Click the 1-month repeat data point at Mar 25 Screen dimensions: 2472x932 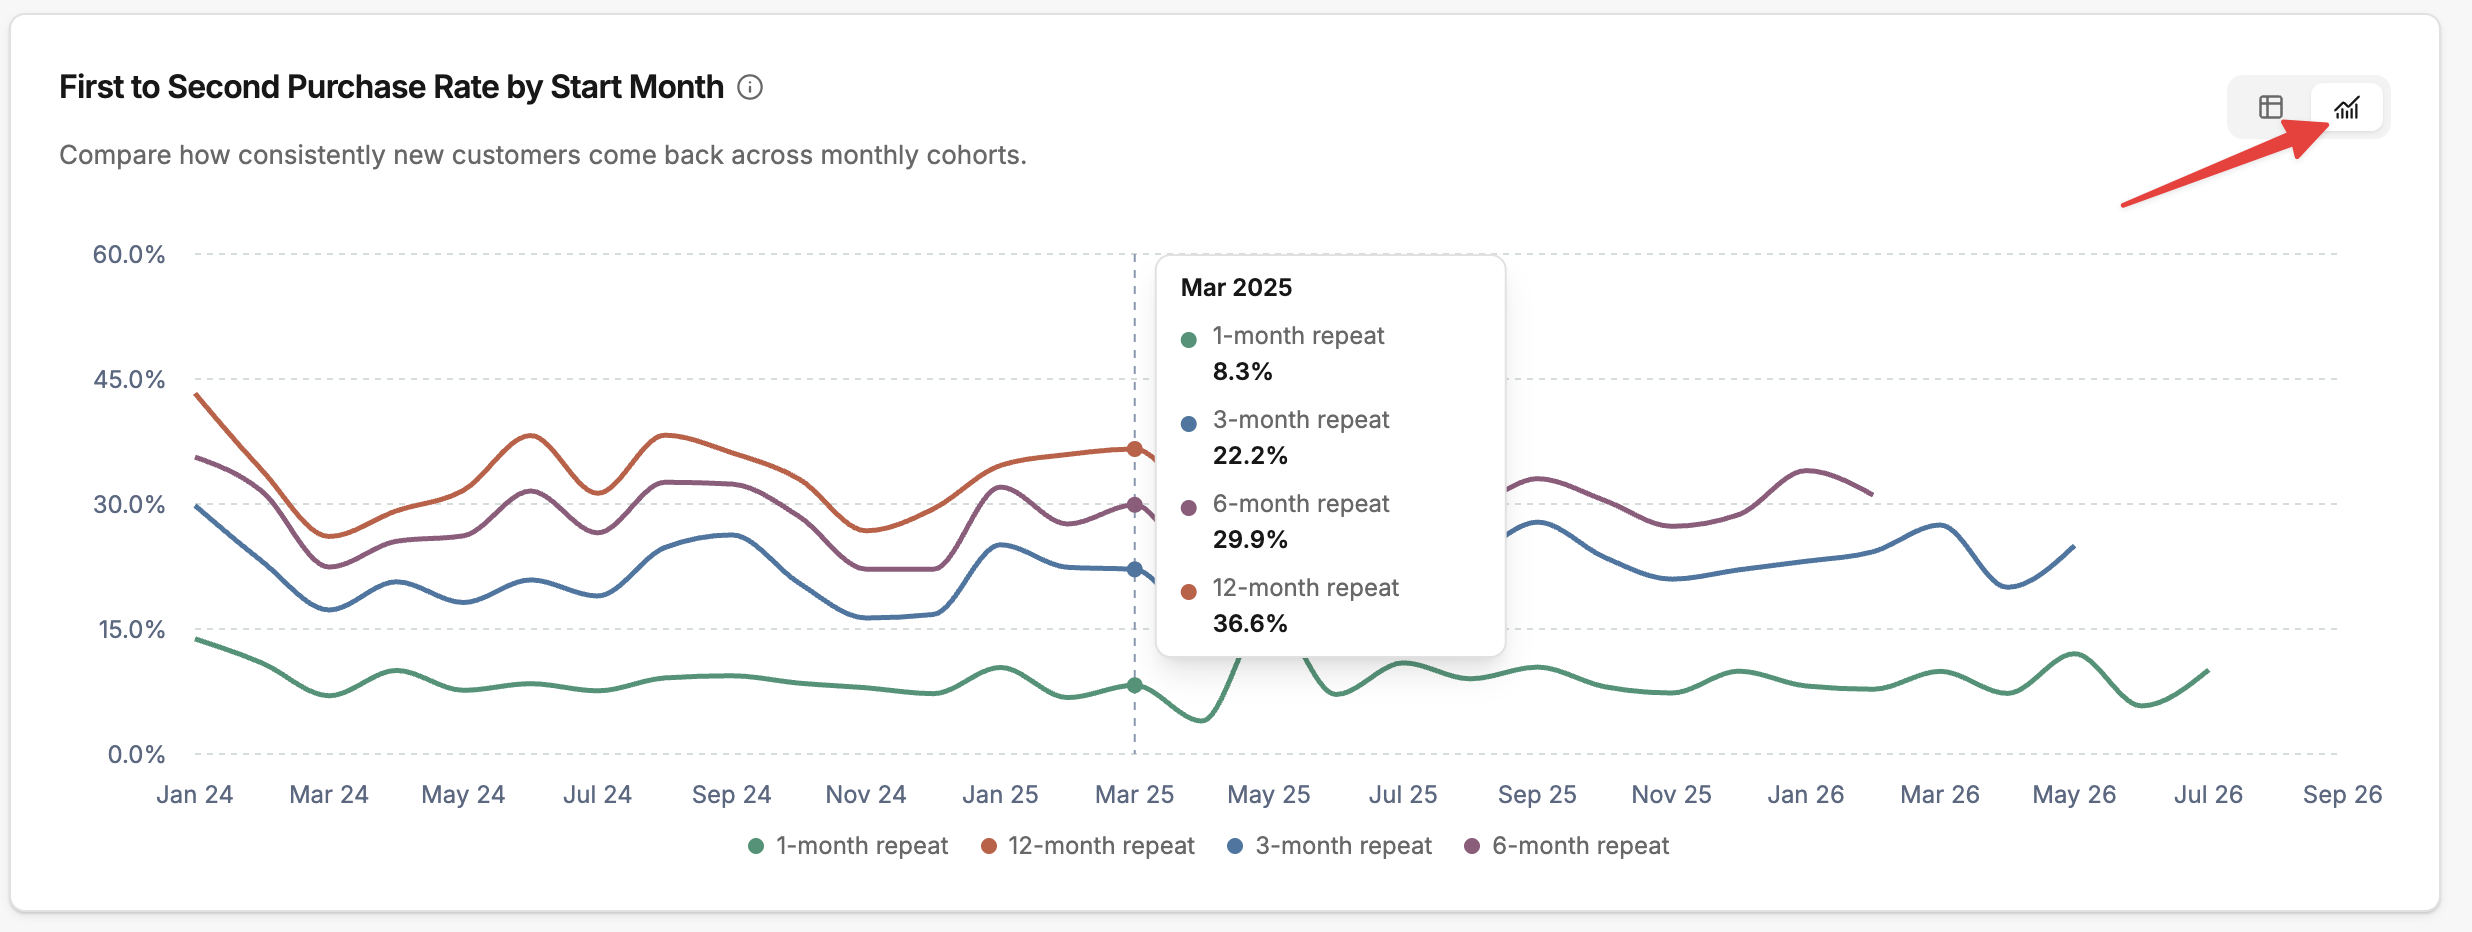pyautogui.click(x=1134, y=685)
